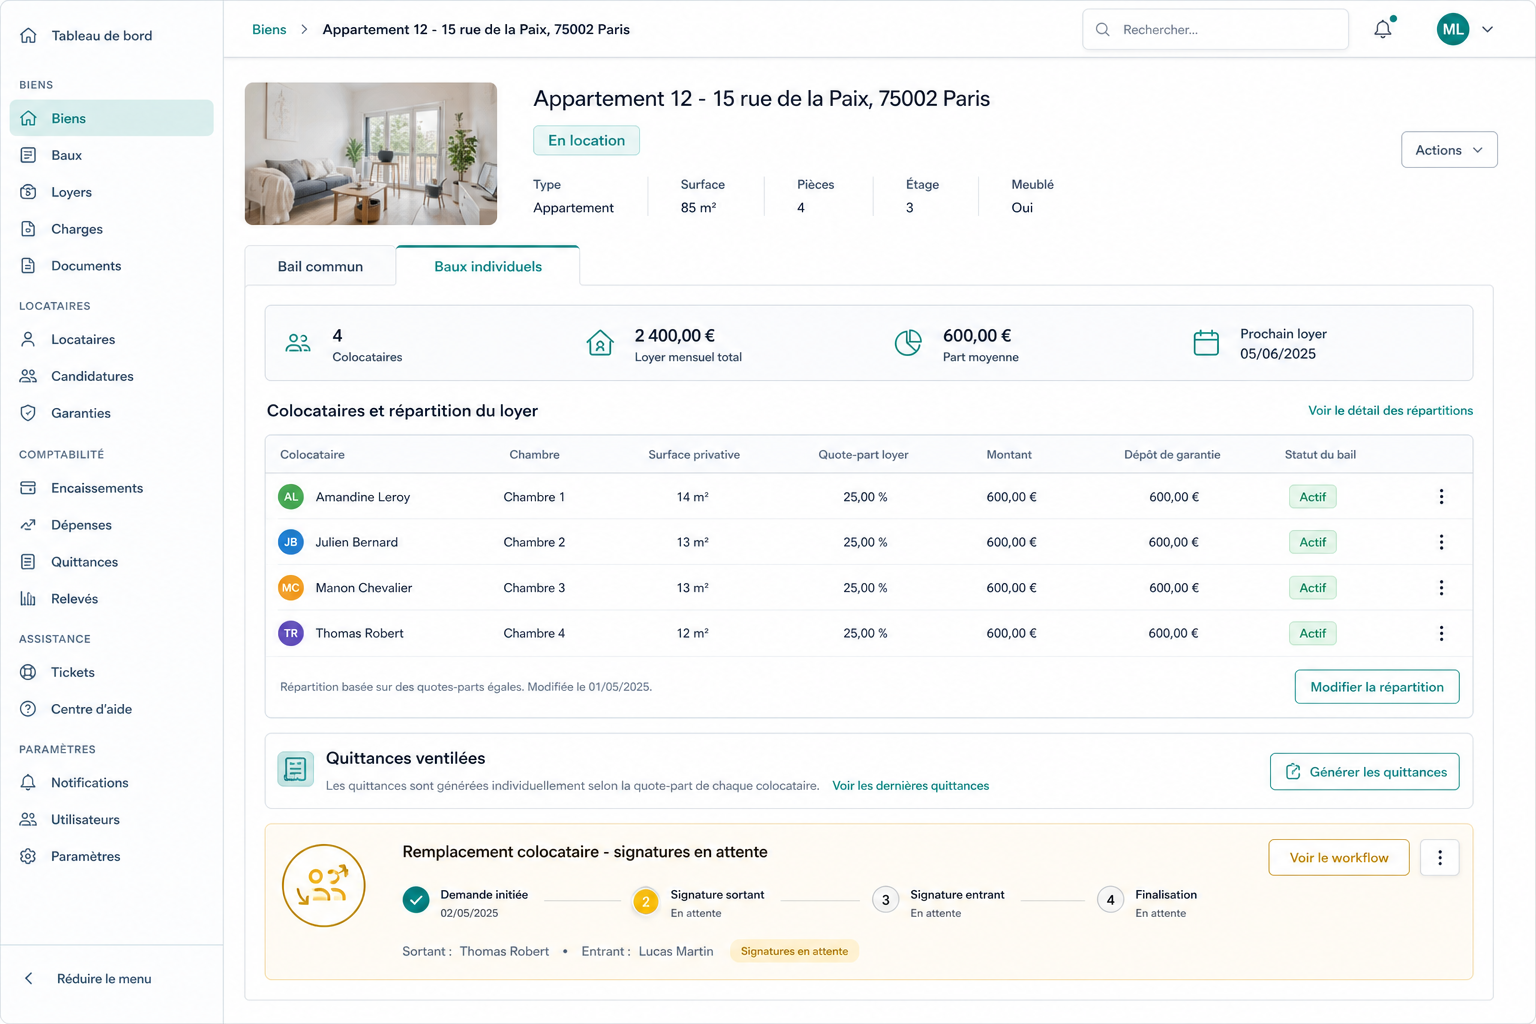This screenshot has width=1536, height=1024.
Task: Click the Loyers sidebar icon
Action: 28,192
